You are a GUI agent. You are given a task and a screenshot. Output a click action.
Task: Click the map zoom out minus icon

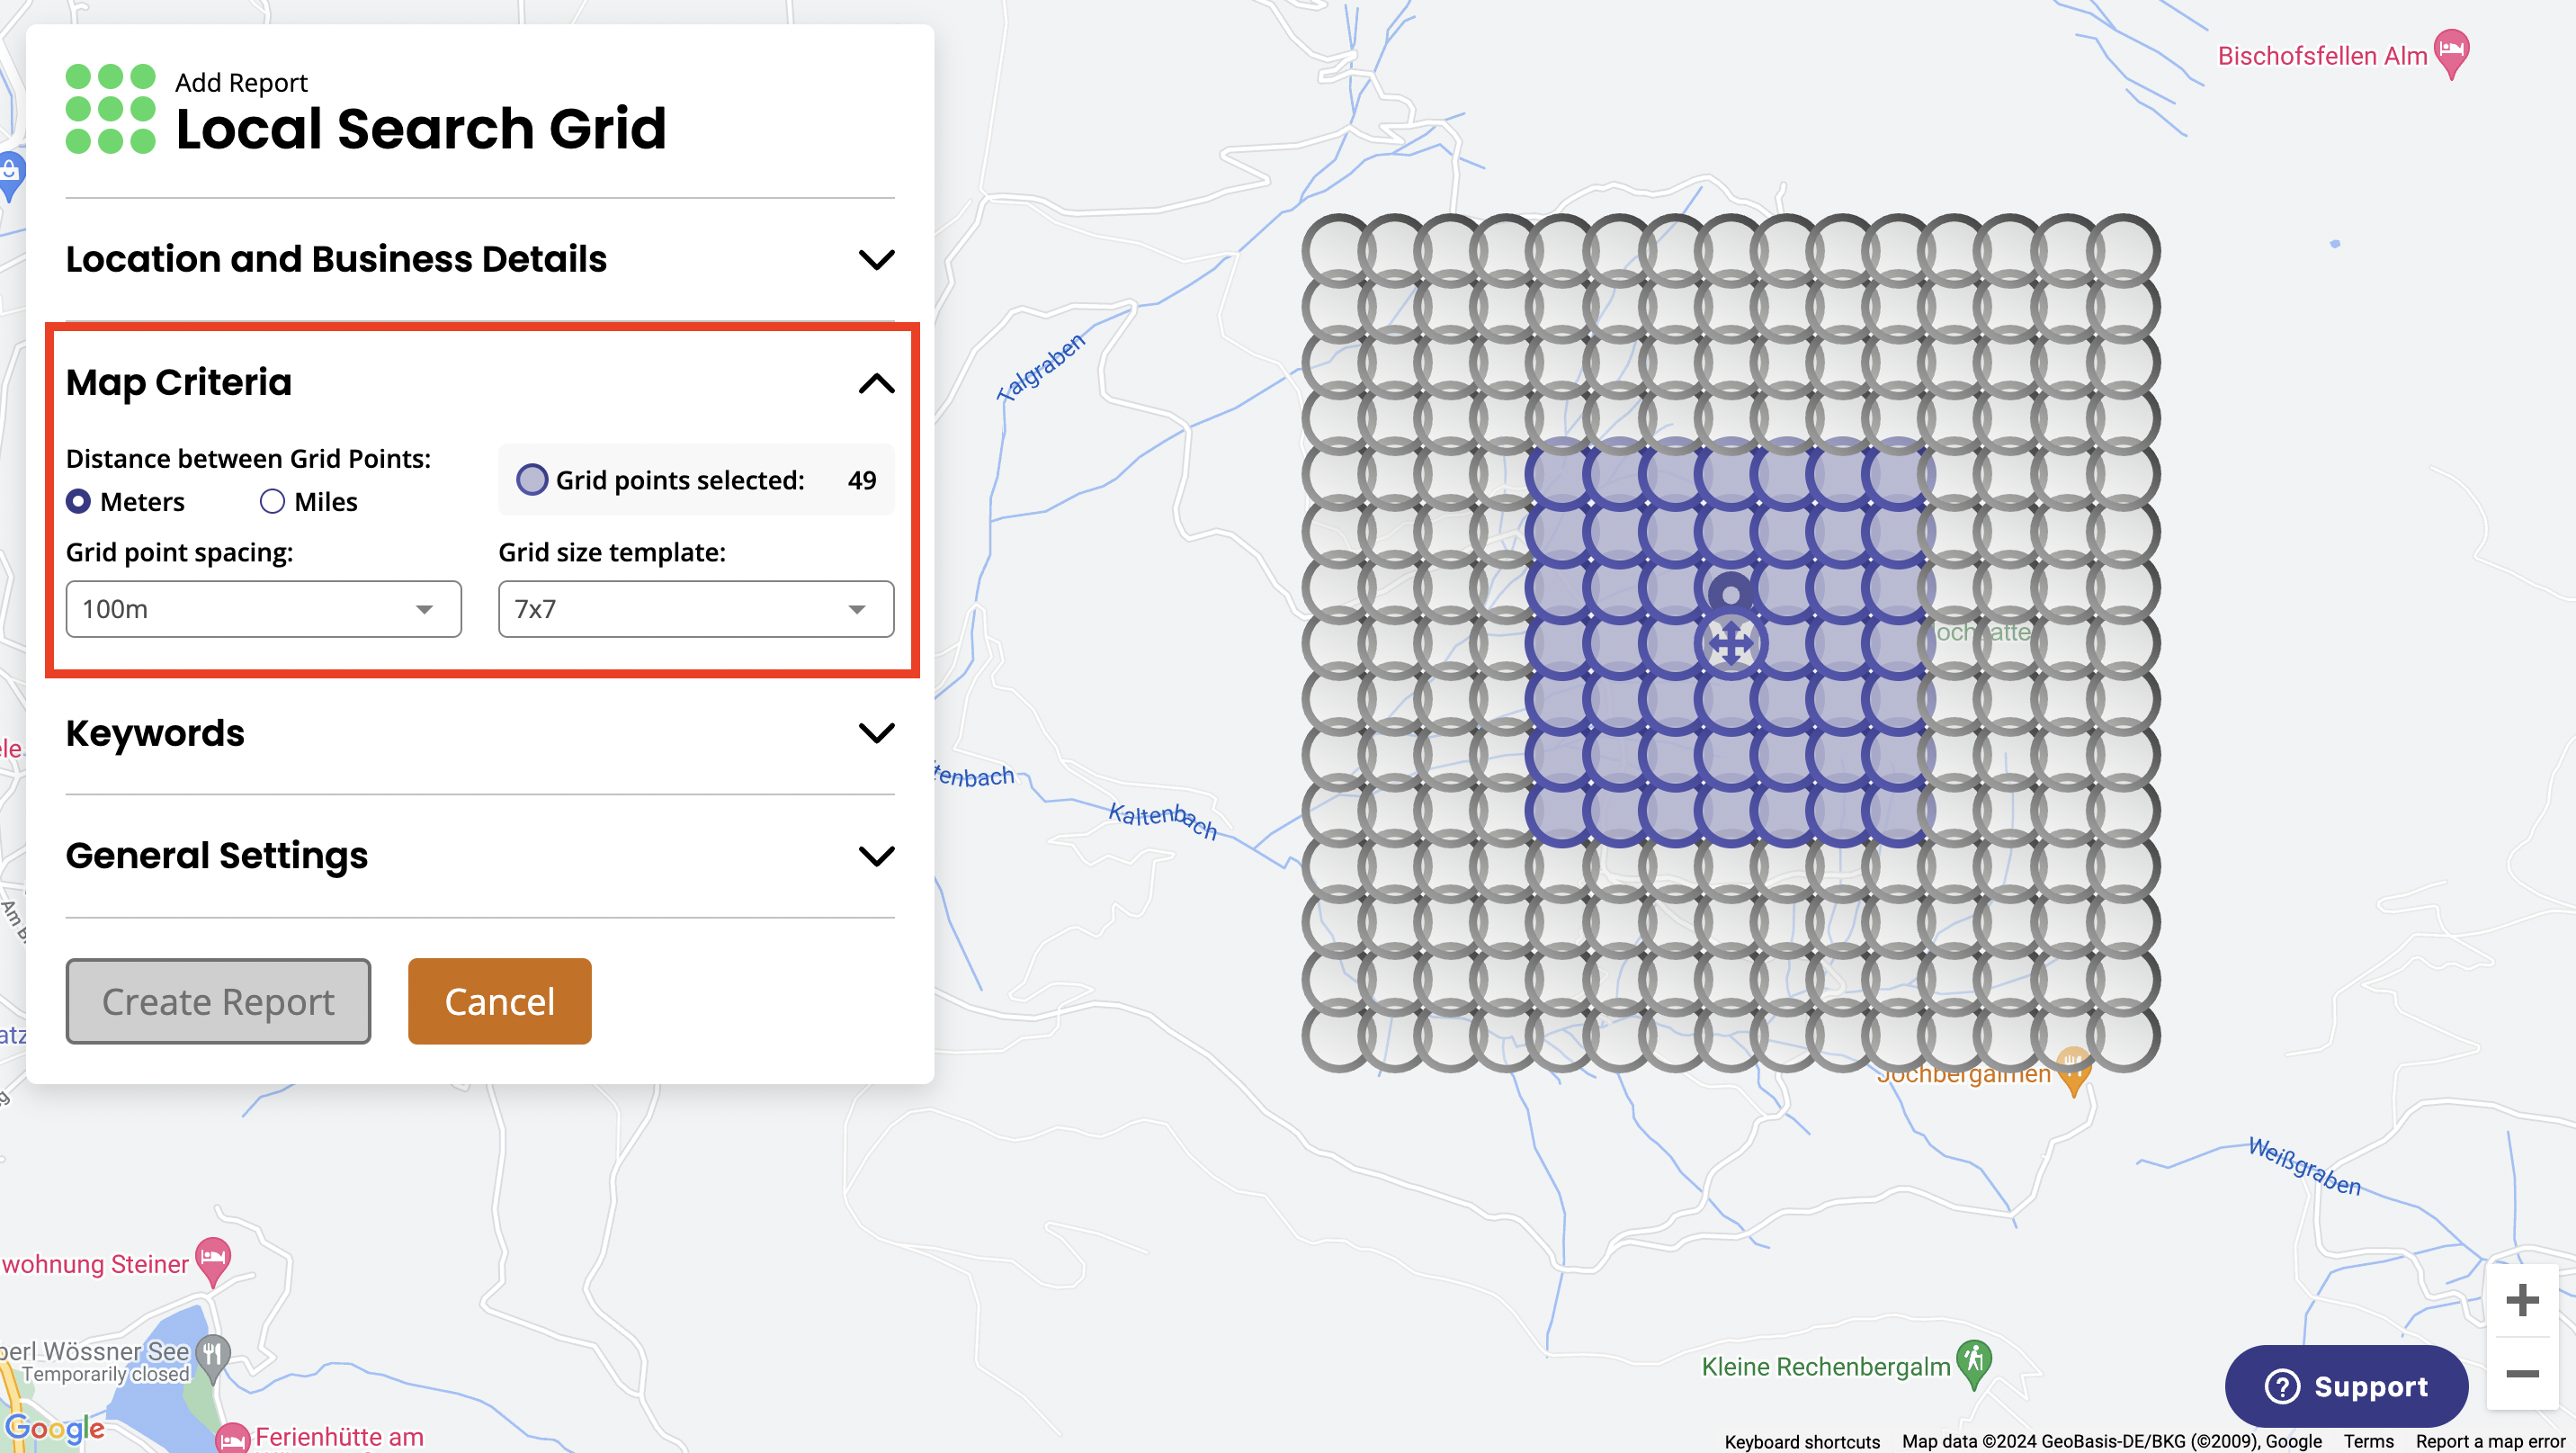(2522, 1374)
